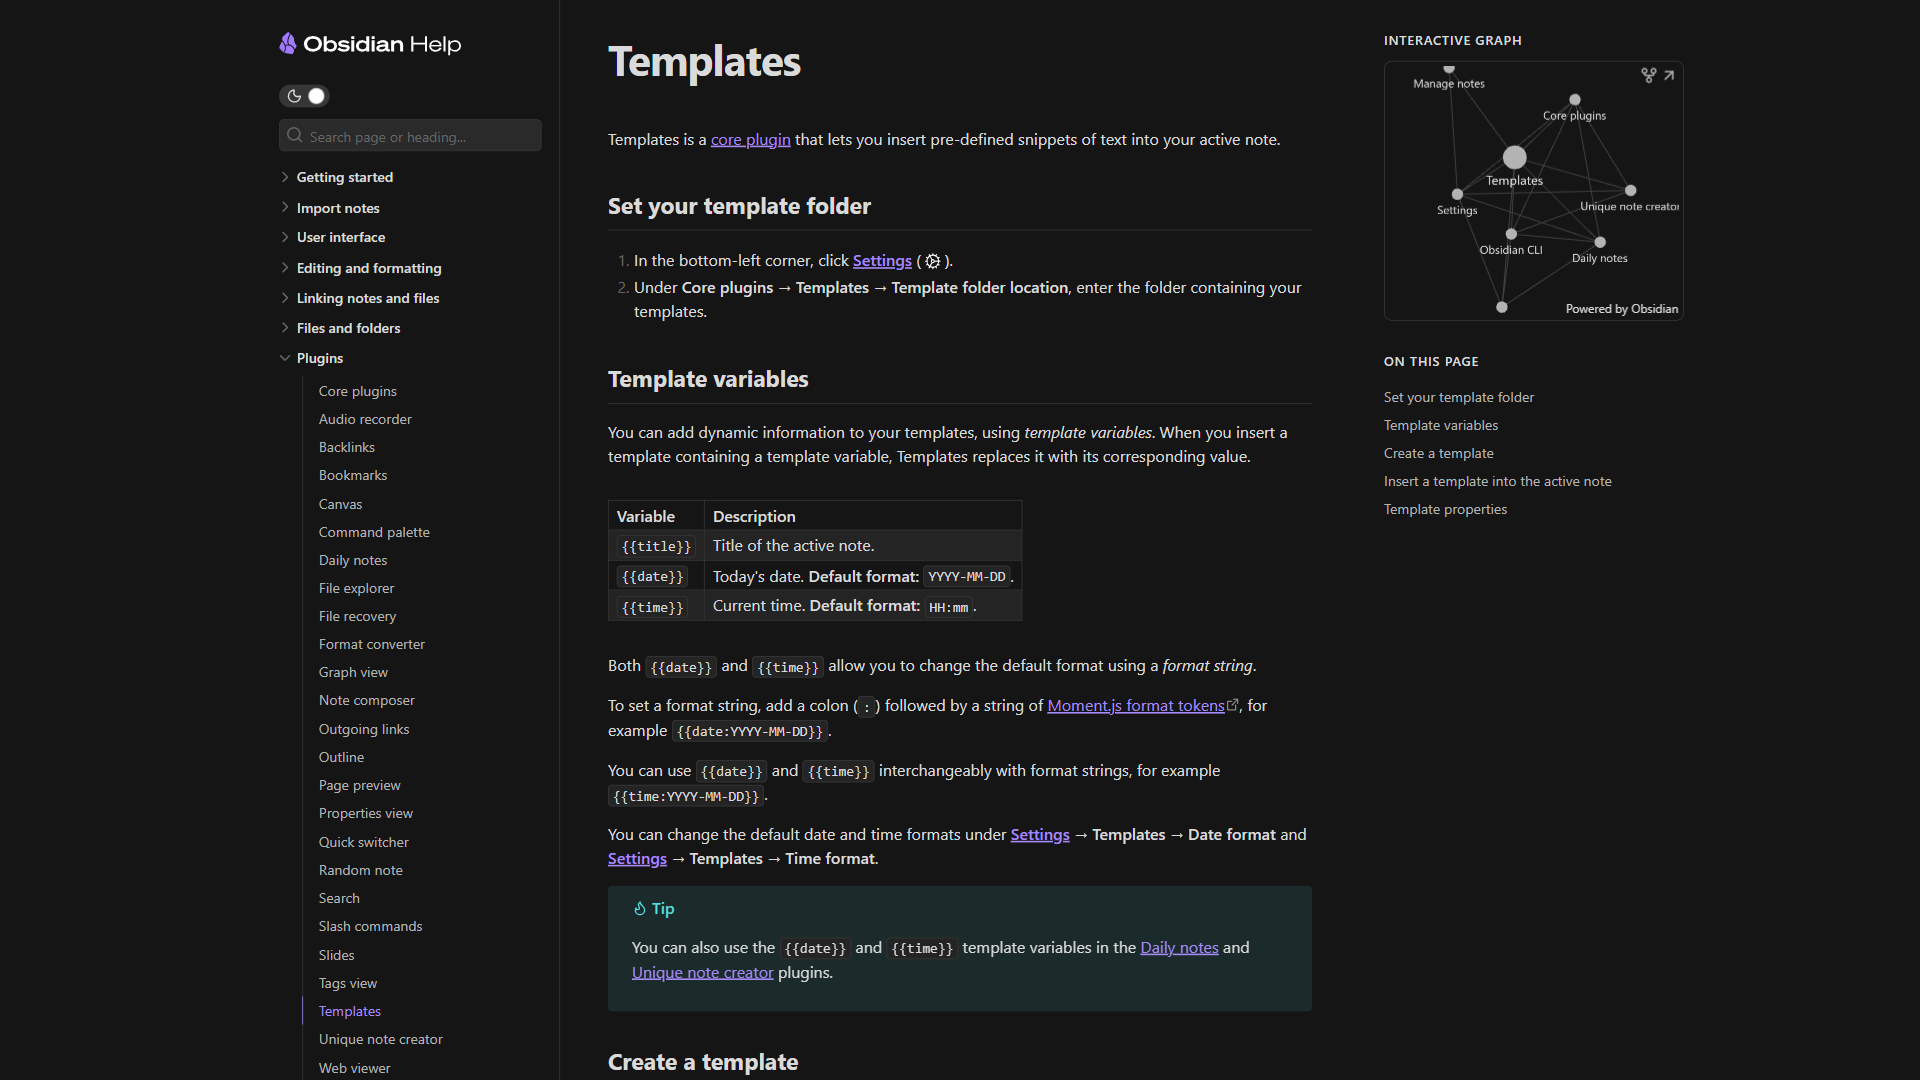Open Command palette sidebar page

pyautogui.click(x=374, y=532)
